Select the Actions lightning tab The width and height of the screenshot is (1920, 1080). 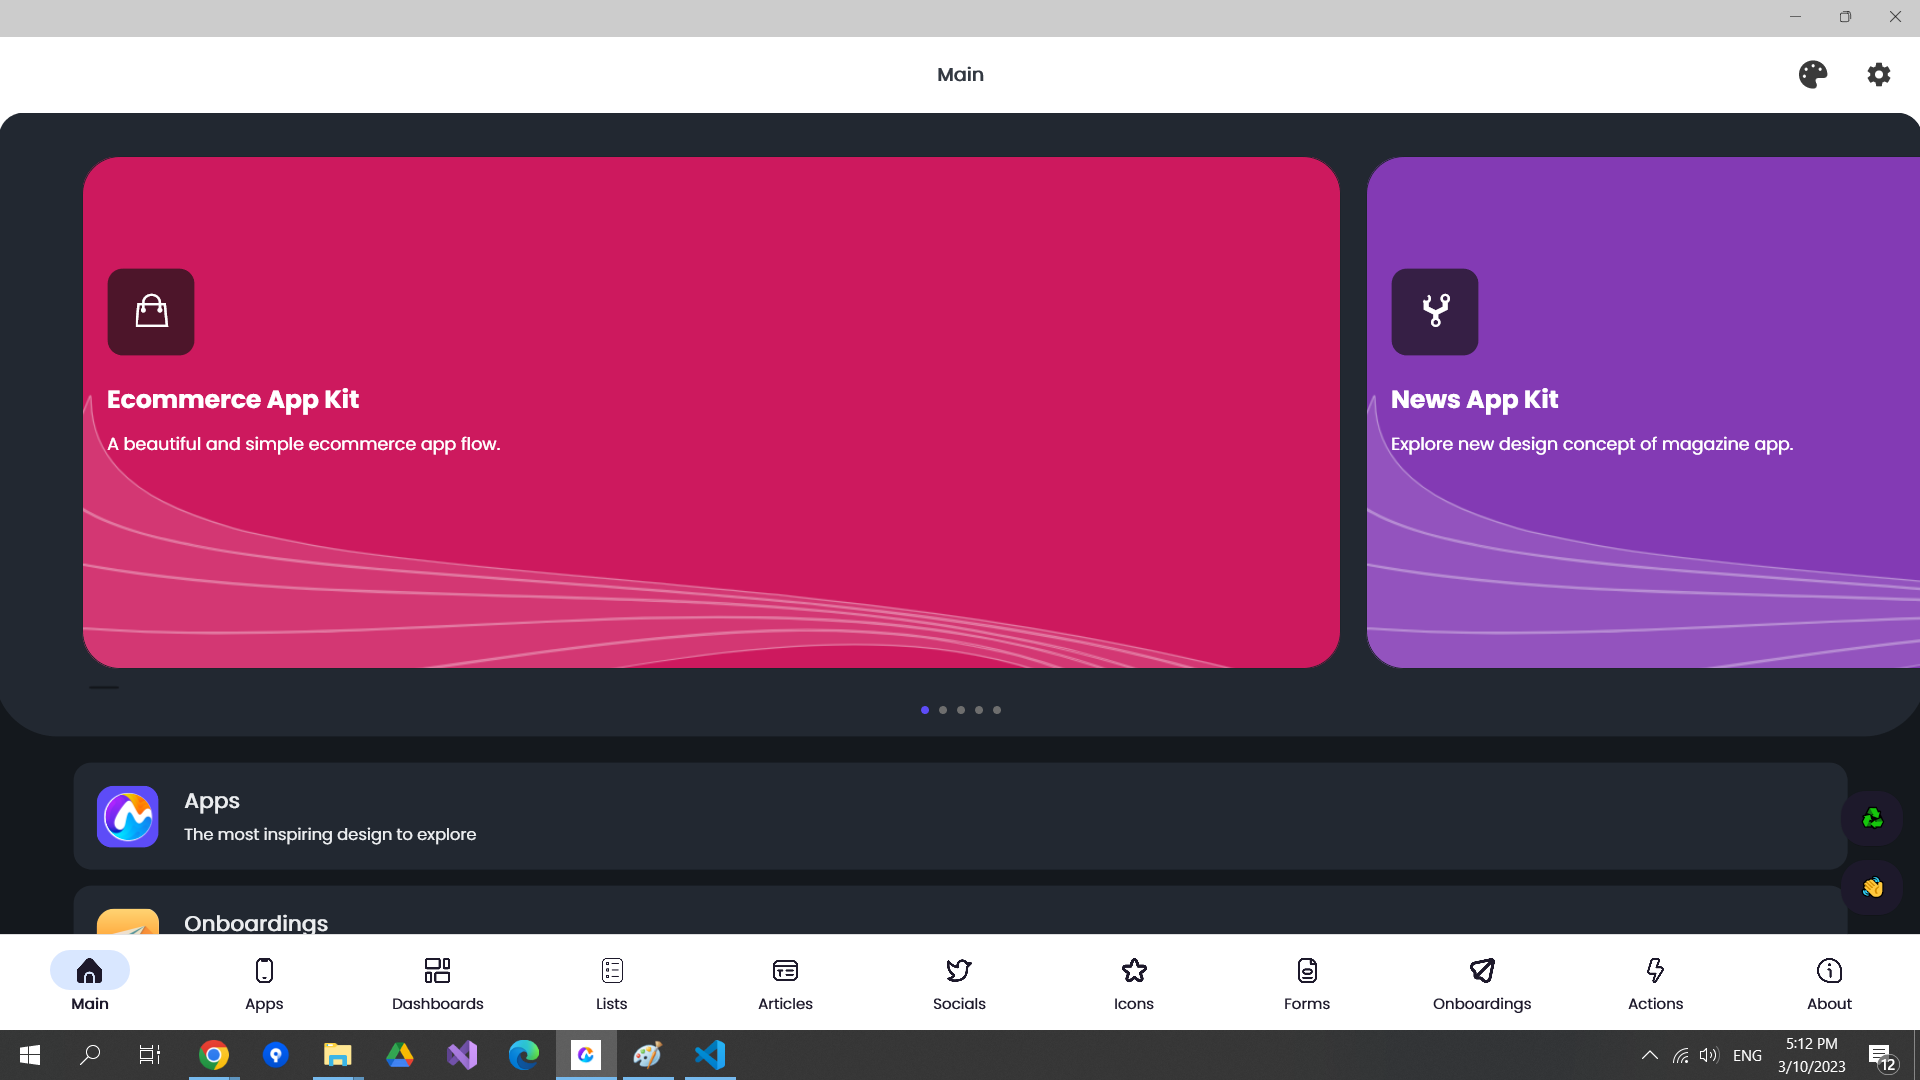pos(1655,982)
